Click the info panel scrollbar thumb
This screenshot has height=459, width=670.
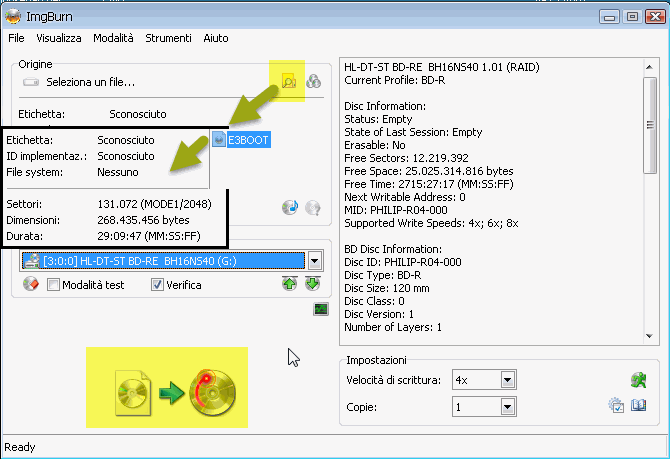(650, 125)
